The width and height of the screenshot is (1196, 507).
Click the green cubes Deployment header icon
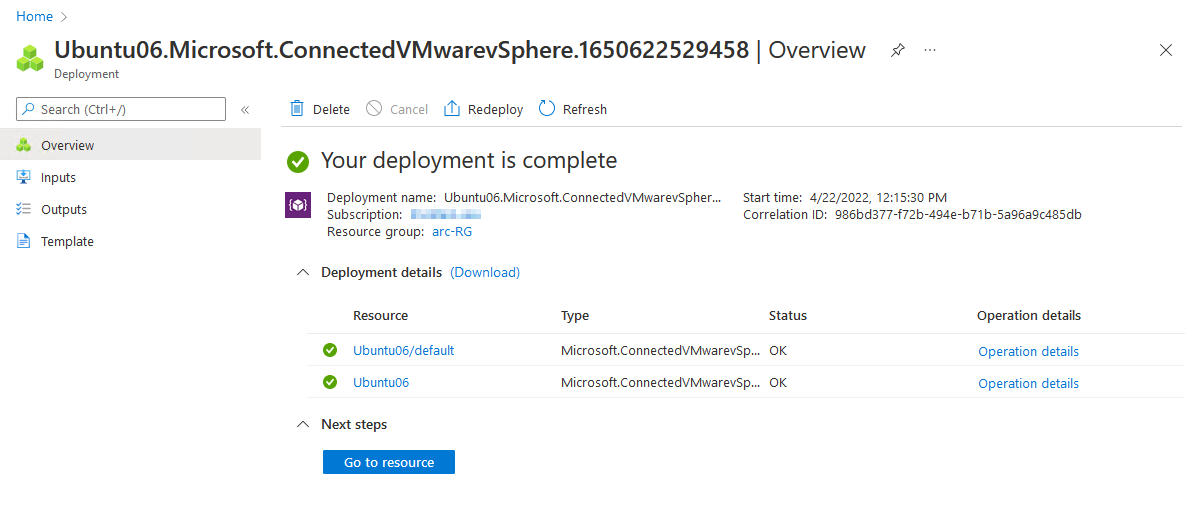(31, 59)
